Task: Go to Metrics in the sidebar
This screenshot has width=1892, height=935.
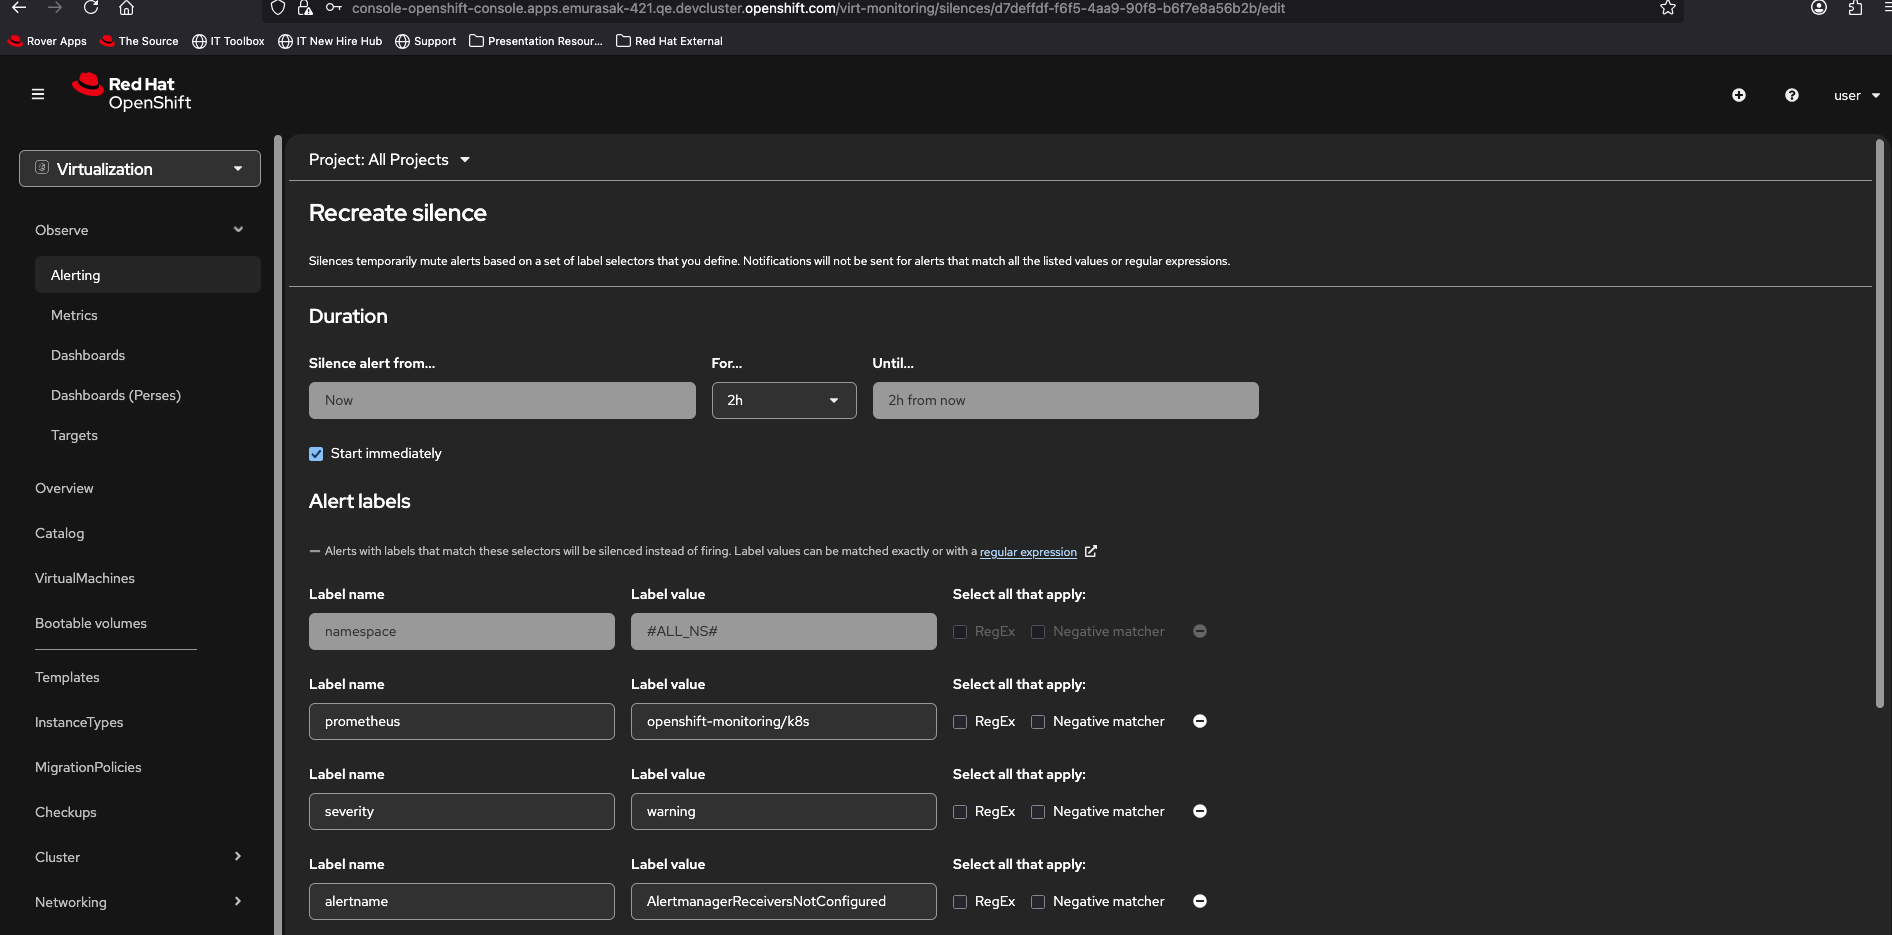Action: 74,315
